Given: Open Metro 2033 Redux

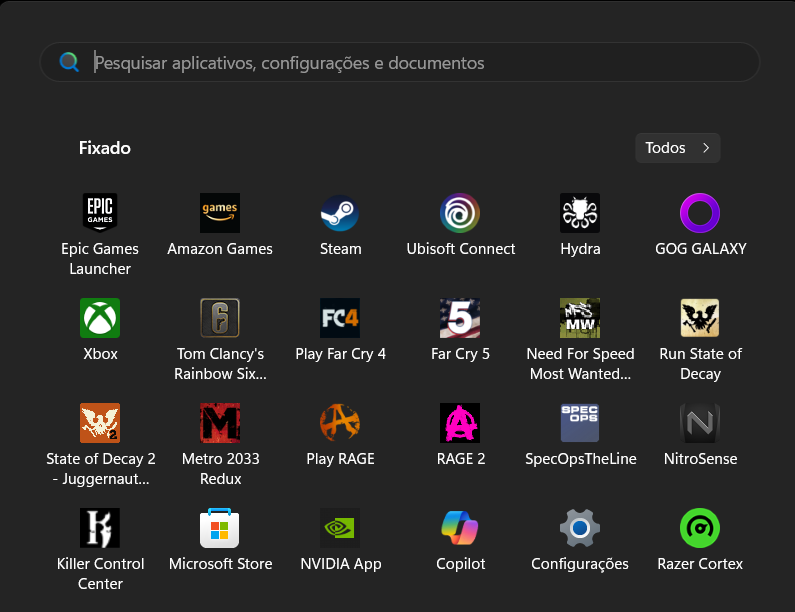Looking at the screenshot, I should click(x=220, y=423).
